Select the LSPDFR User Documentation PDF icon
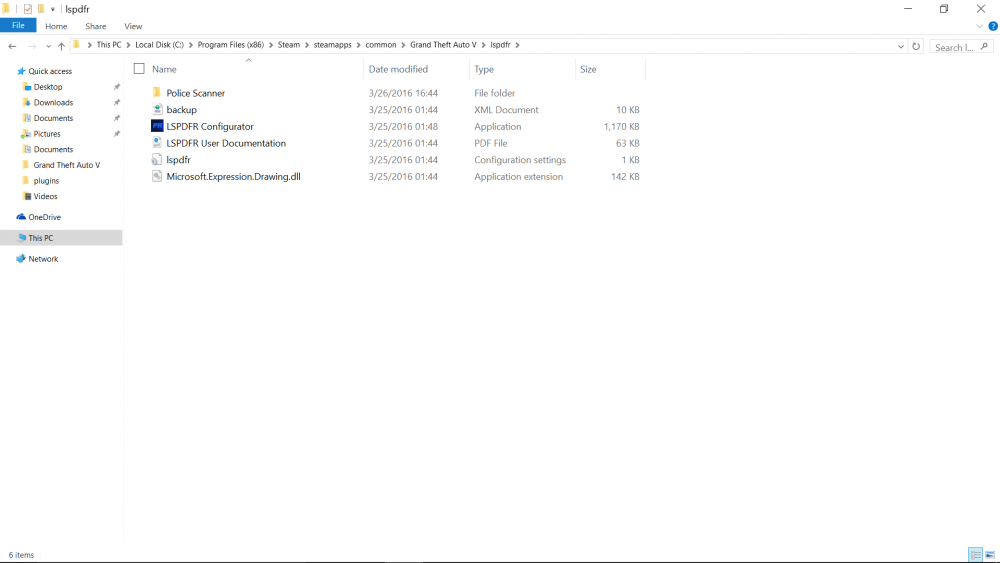This screenshot has height=563, width=1000. pos(157,143)
